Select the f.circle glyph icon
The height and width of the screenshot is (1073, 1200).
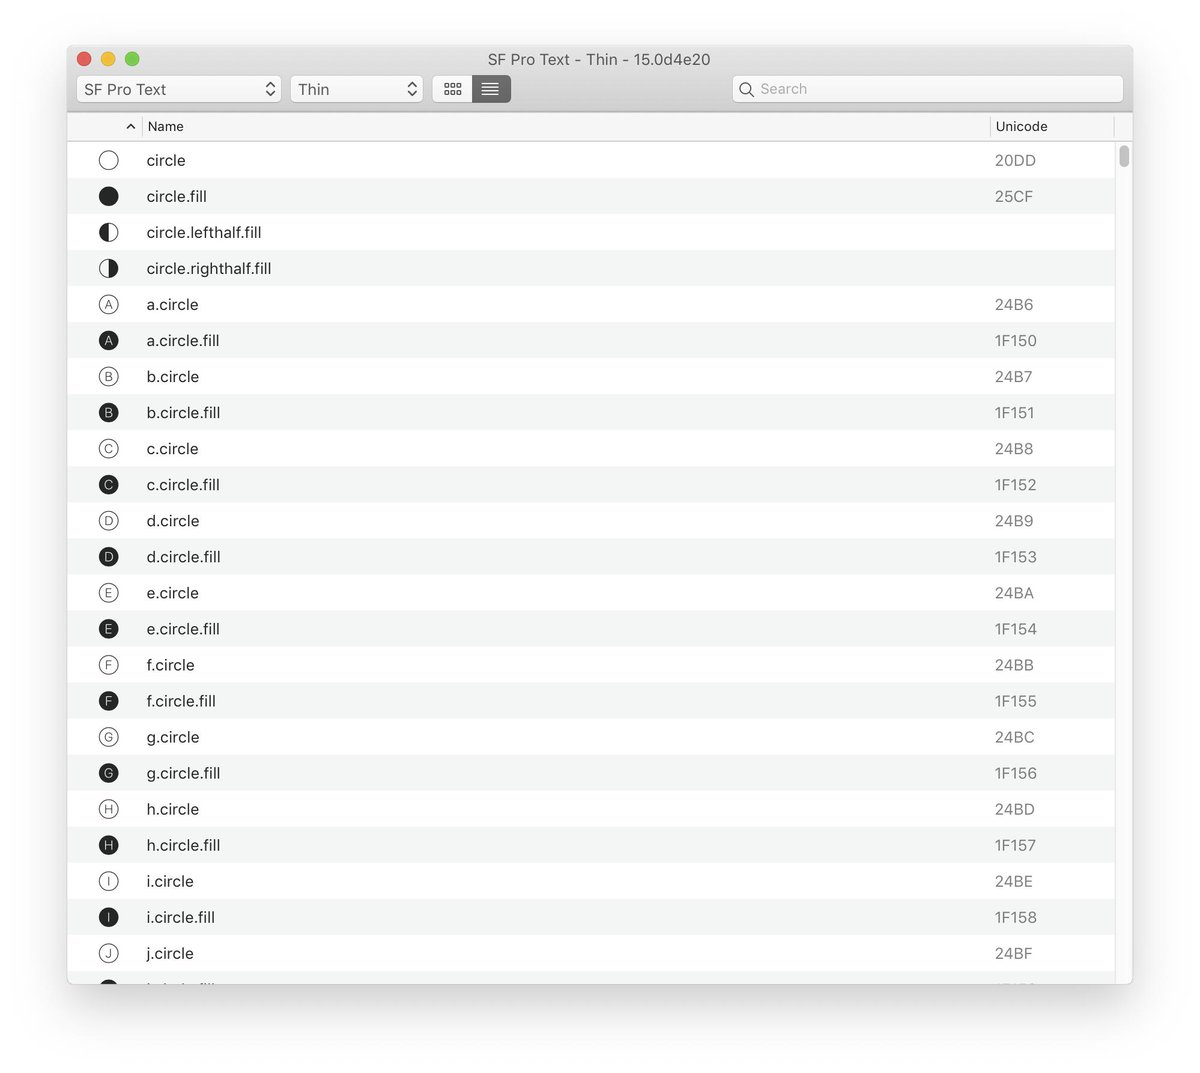109,664
